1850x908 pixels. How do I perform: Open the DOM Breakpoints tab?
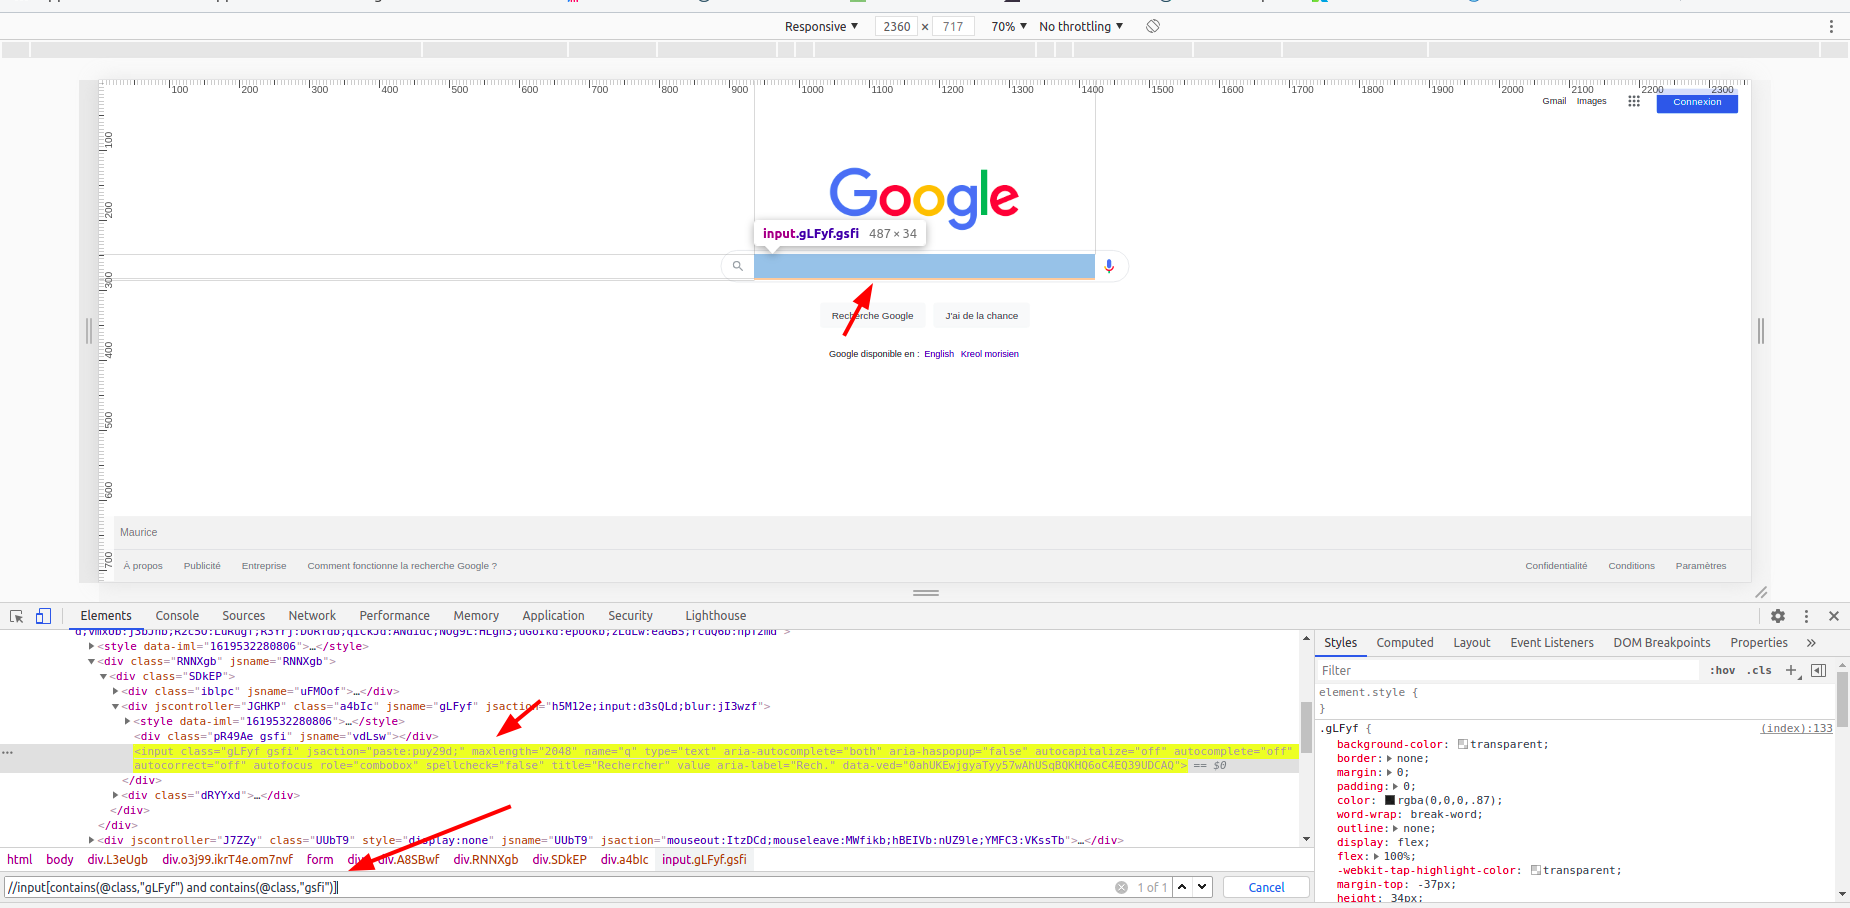(1662, 643)
